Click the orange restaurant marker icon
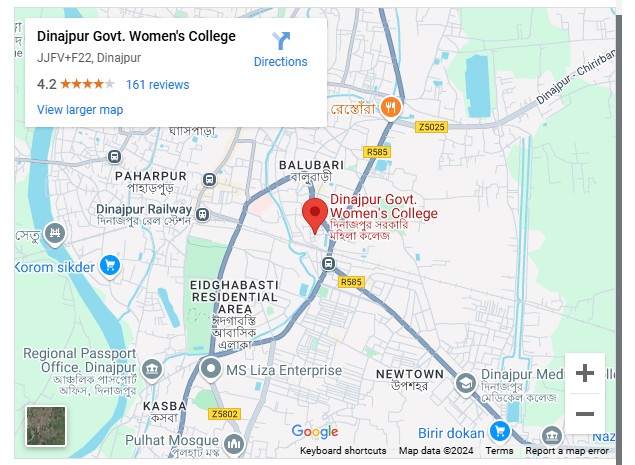635x465 pixels. click(390, 108)
